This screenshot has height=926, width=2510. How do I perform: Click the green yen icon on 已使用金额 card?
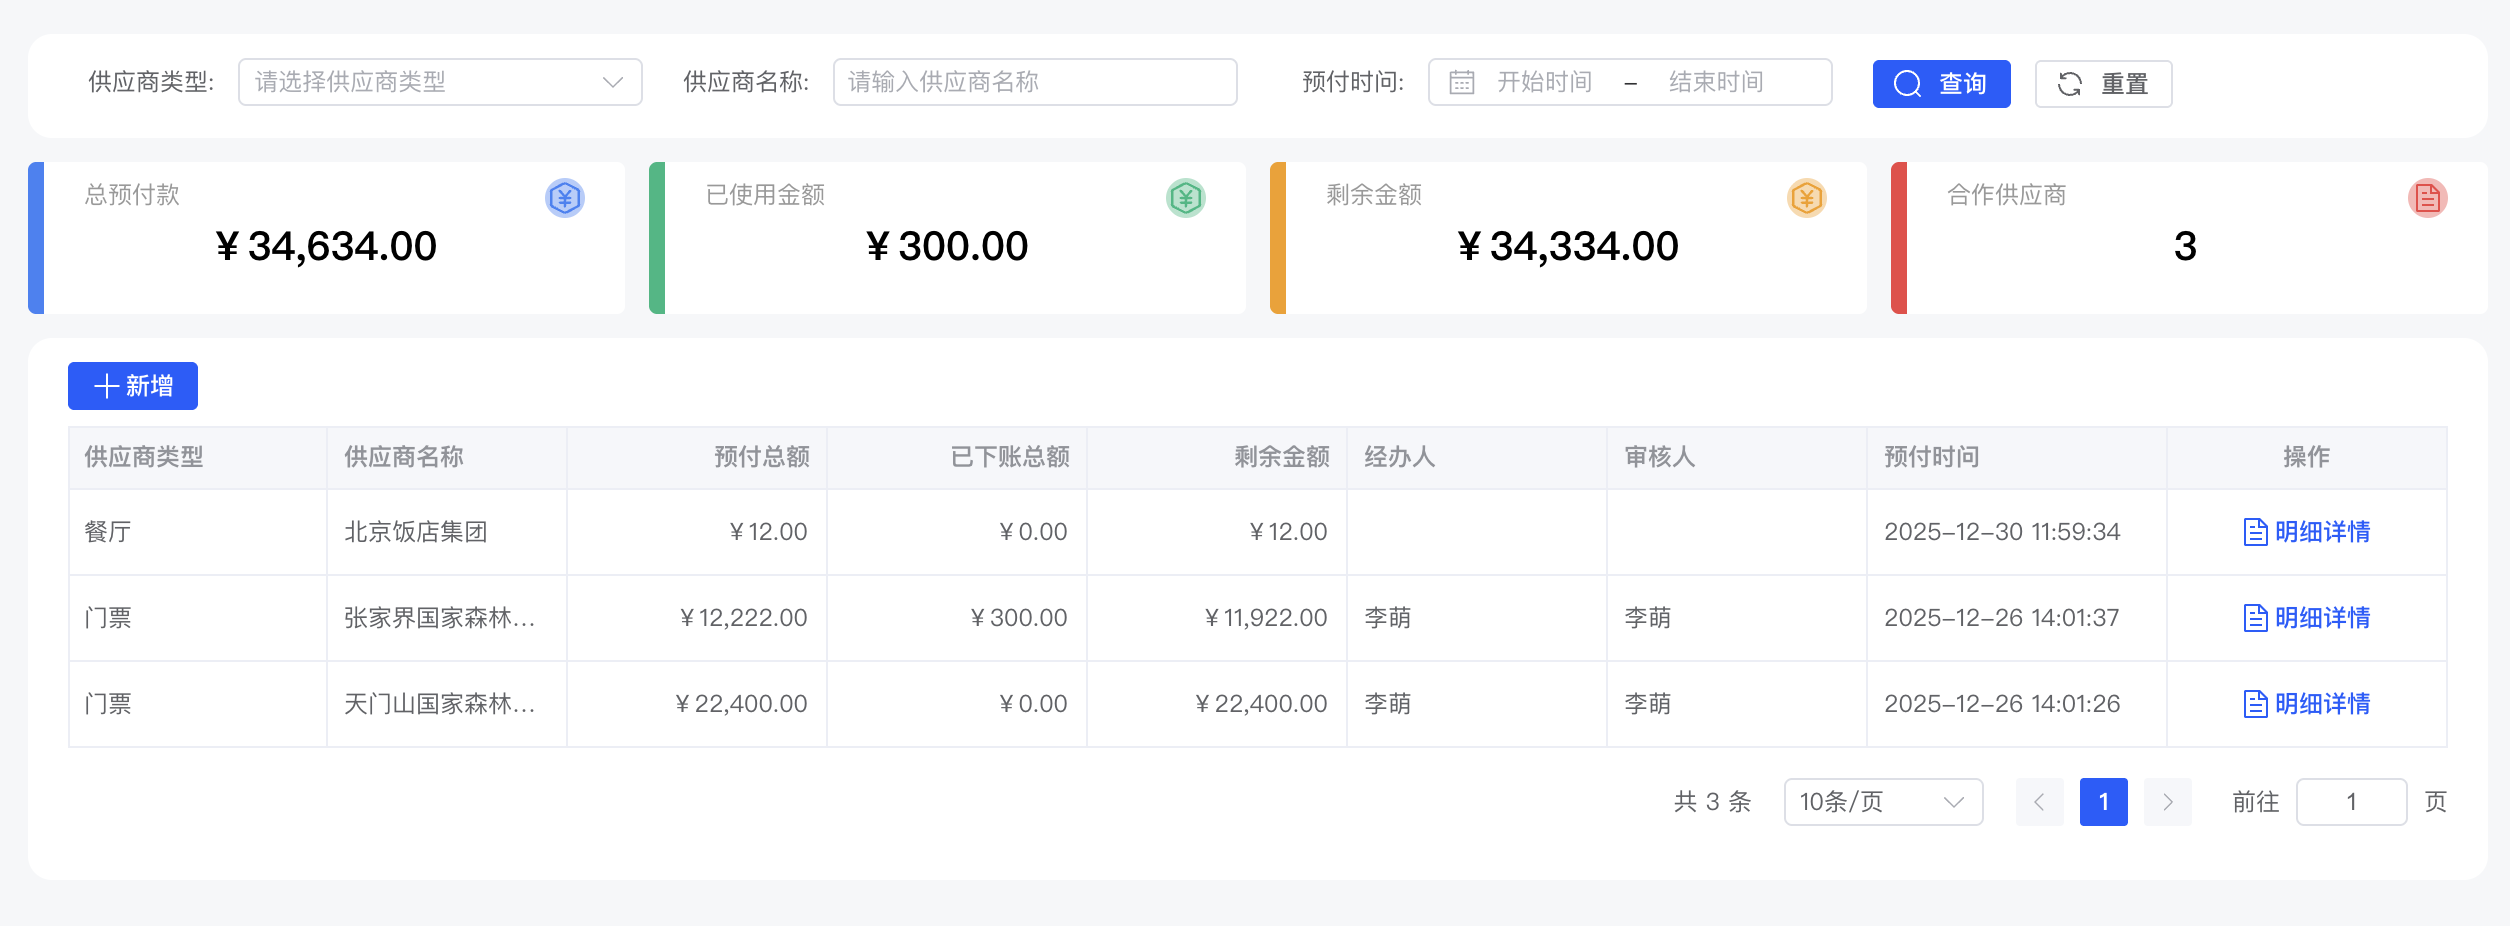click(x=1184, y=198)
